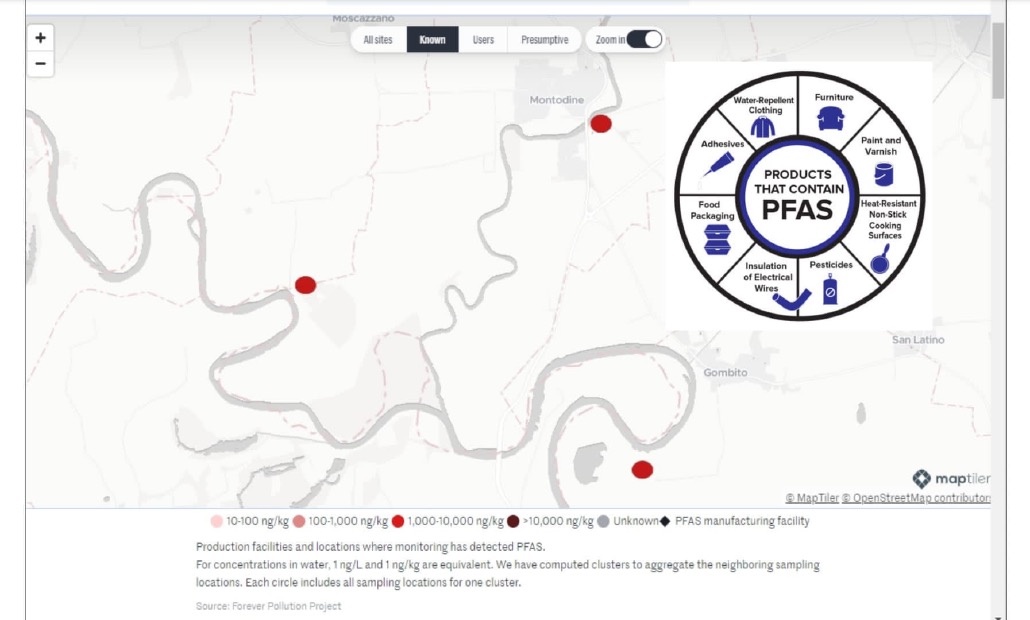Click the zoom out minus button
Screen dimensions: 1030x620
coord(40,63)
